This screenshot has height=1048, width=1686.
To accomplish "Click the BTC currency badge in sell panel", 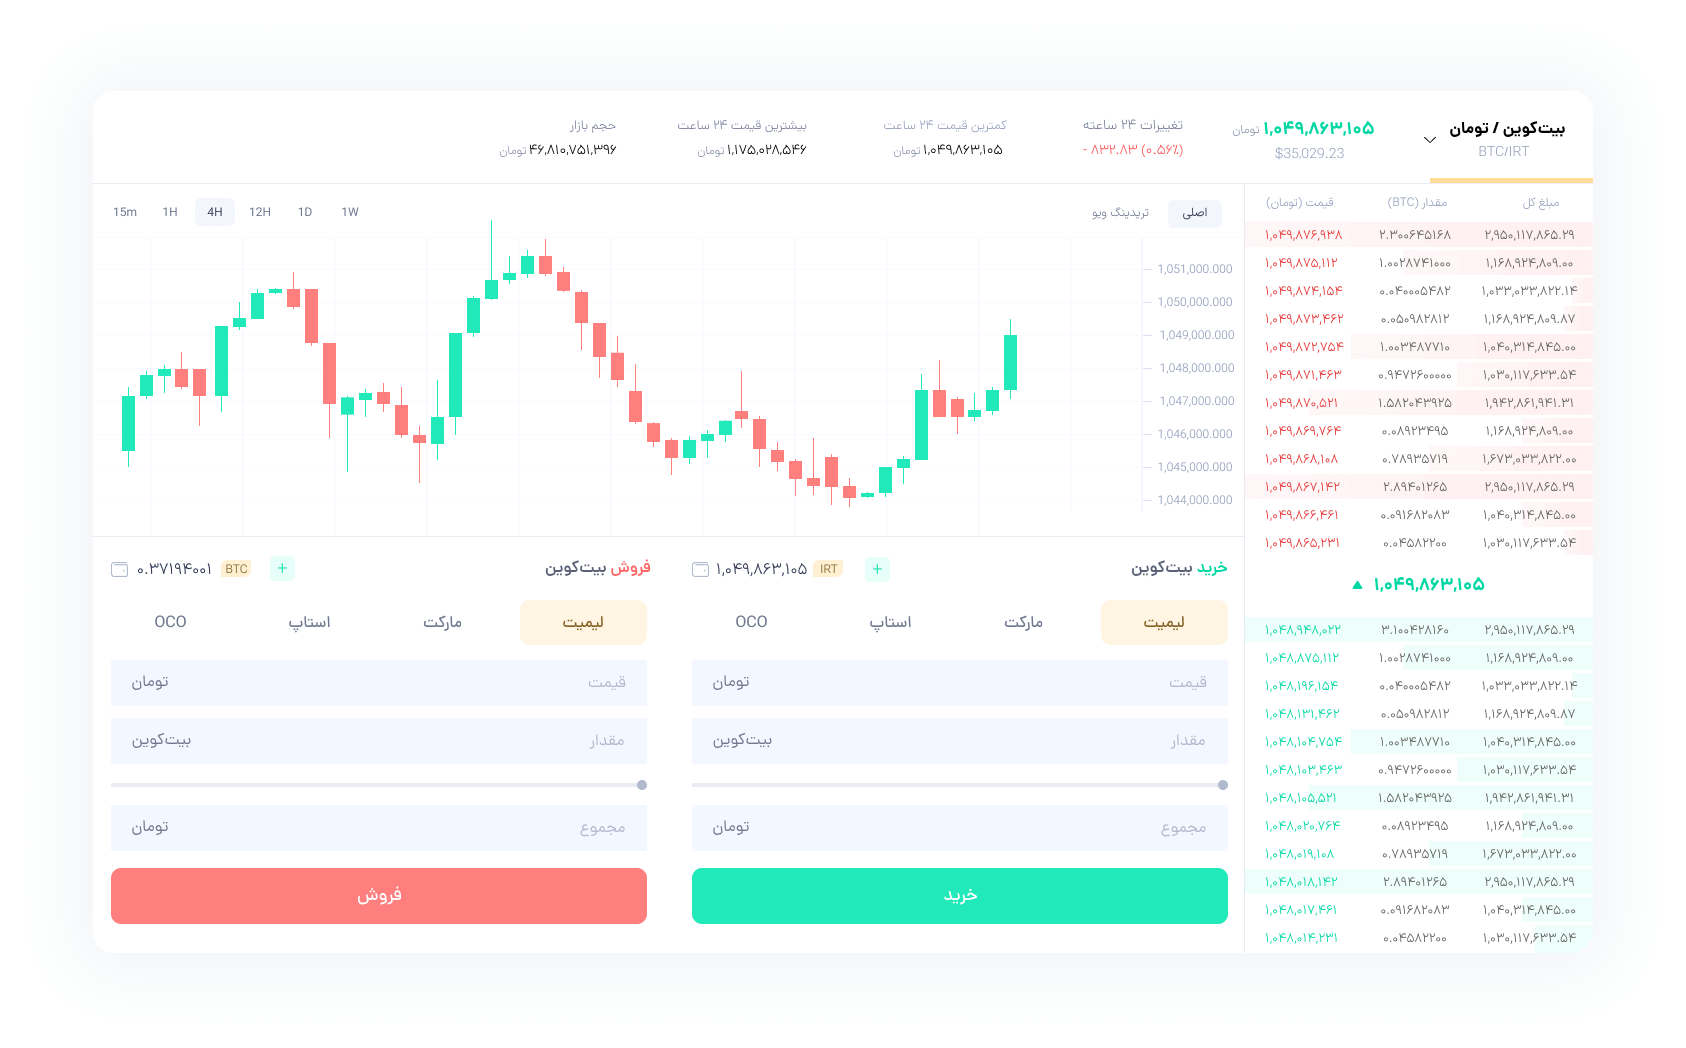I will [236, 569].
